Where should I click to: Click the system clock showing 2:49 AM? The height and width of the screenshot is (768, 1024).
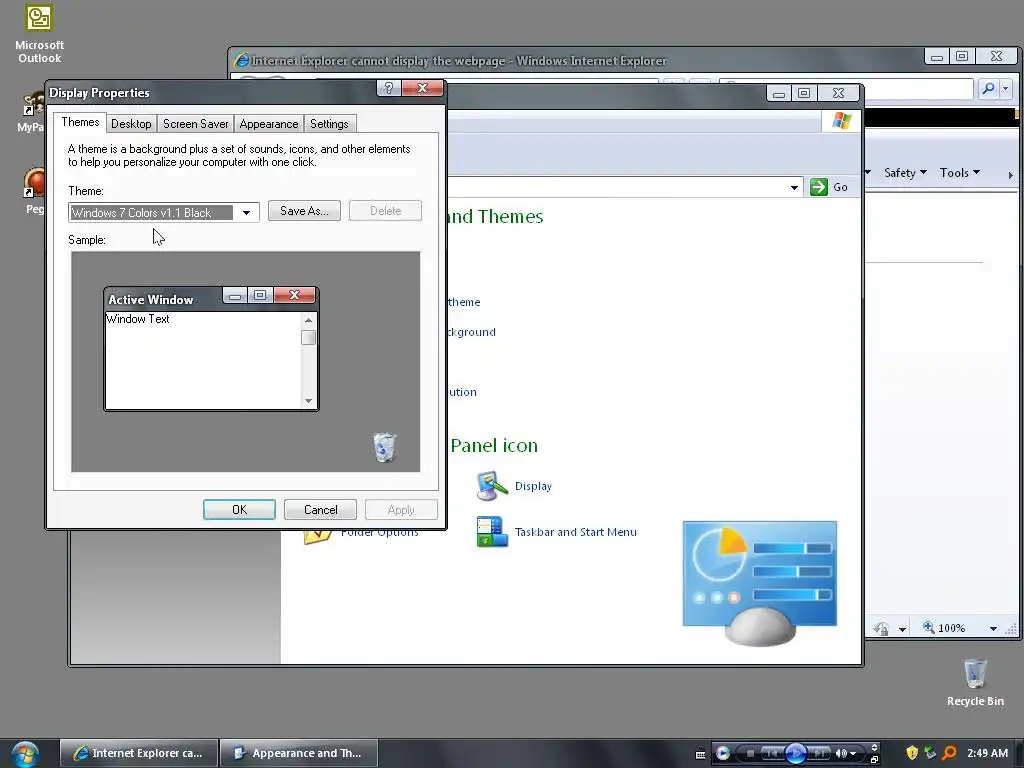(987, 753)
